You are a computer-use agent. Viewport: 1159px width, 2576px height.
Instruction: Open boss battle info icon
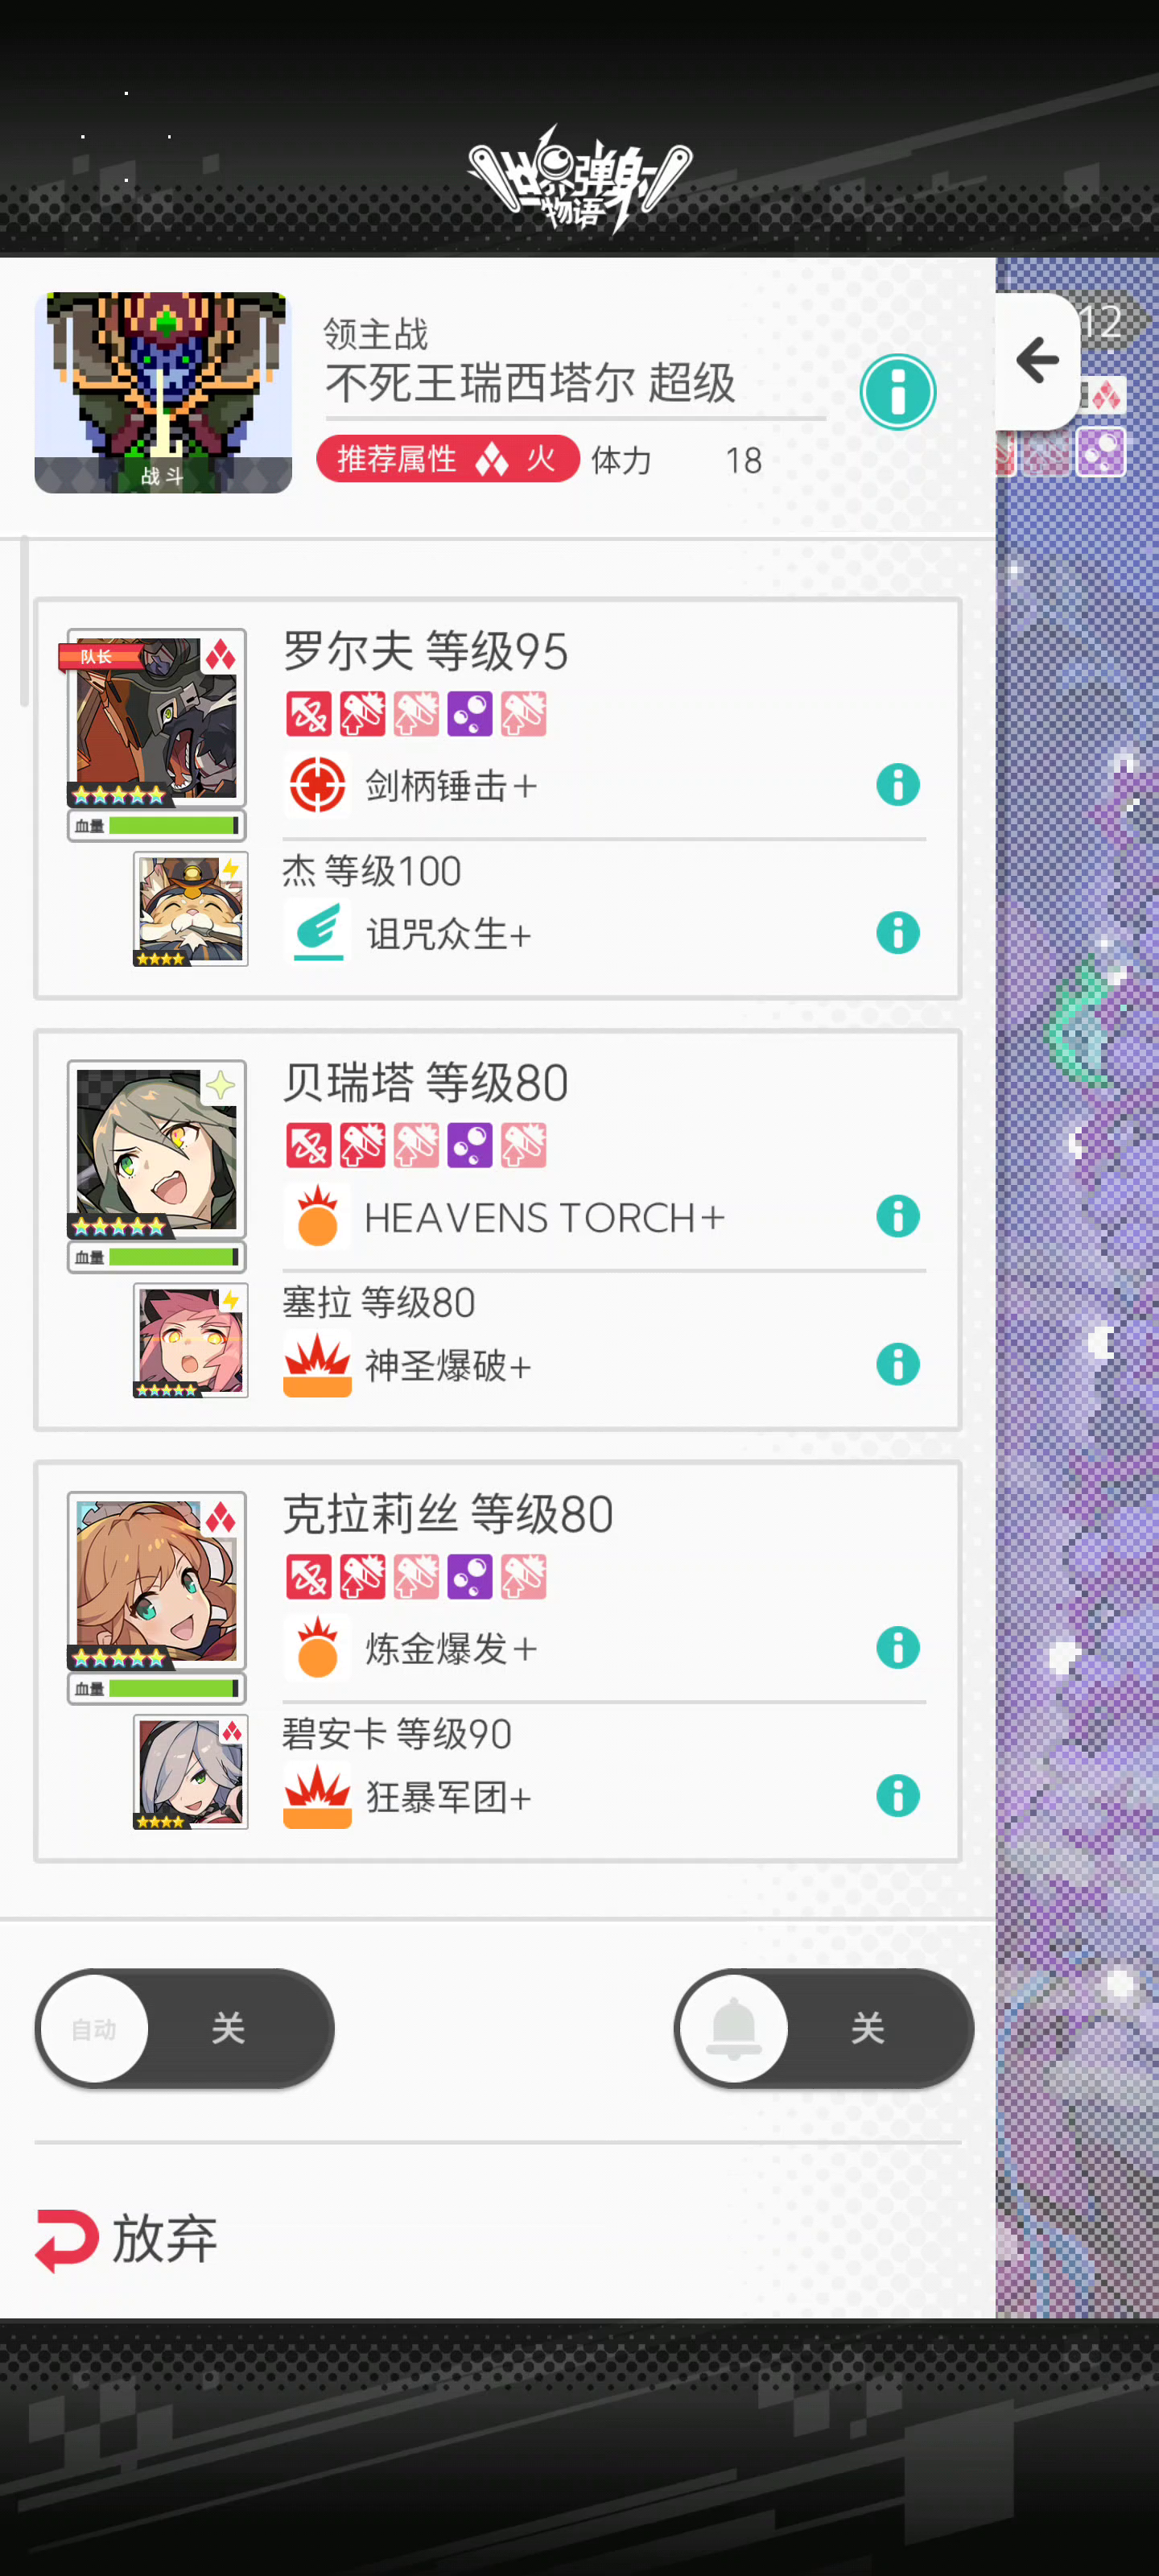(897, 392)
